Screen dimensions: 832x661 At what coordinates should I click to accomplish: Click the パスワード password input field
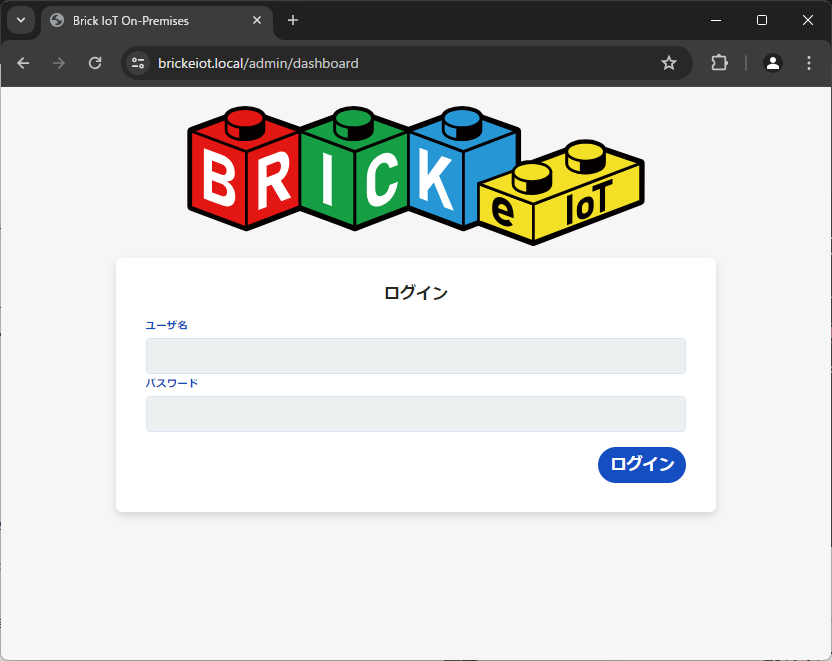(x=415, y=413)
